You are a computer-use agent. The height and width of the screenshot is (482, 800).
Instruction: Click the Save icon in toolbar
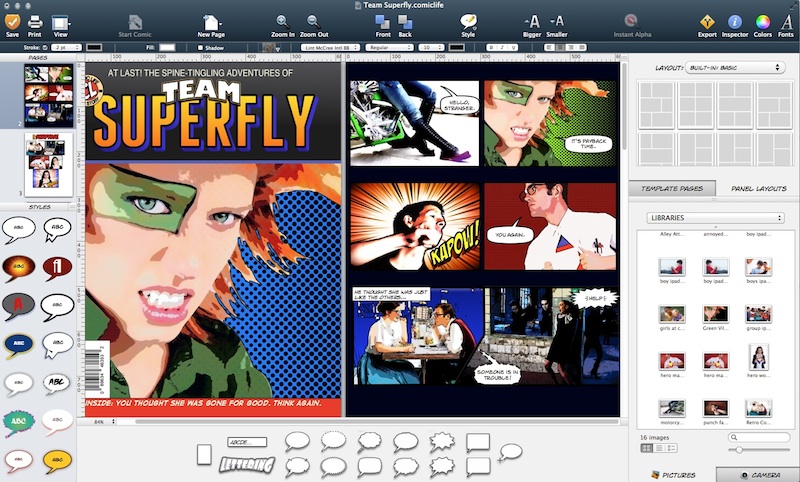coord(12,21)
